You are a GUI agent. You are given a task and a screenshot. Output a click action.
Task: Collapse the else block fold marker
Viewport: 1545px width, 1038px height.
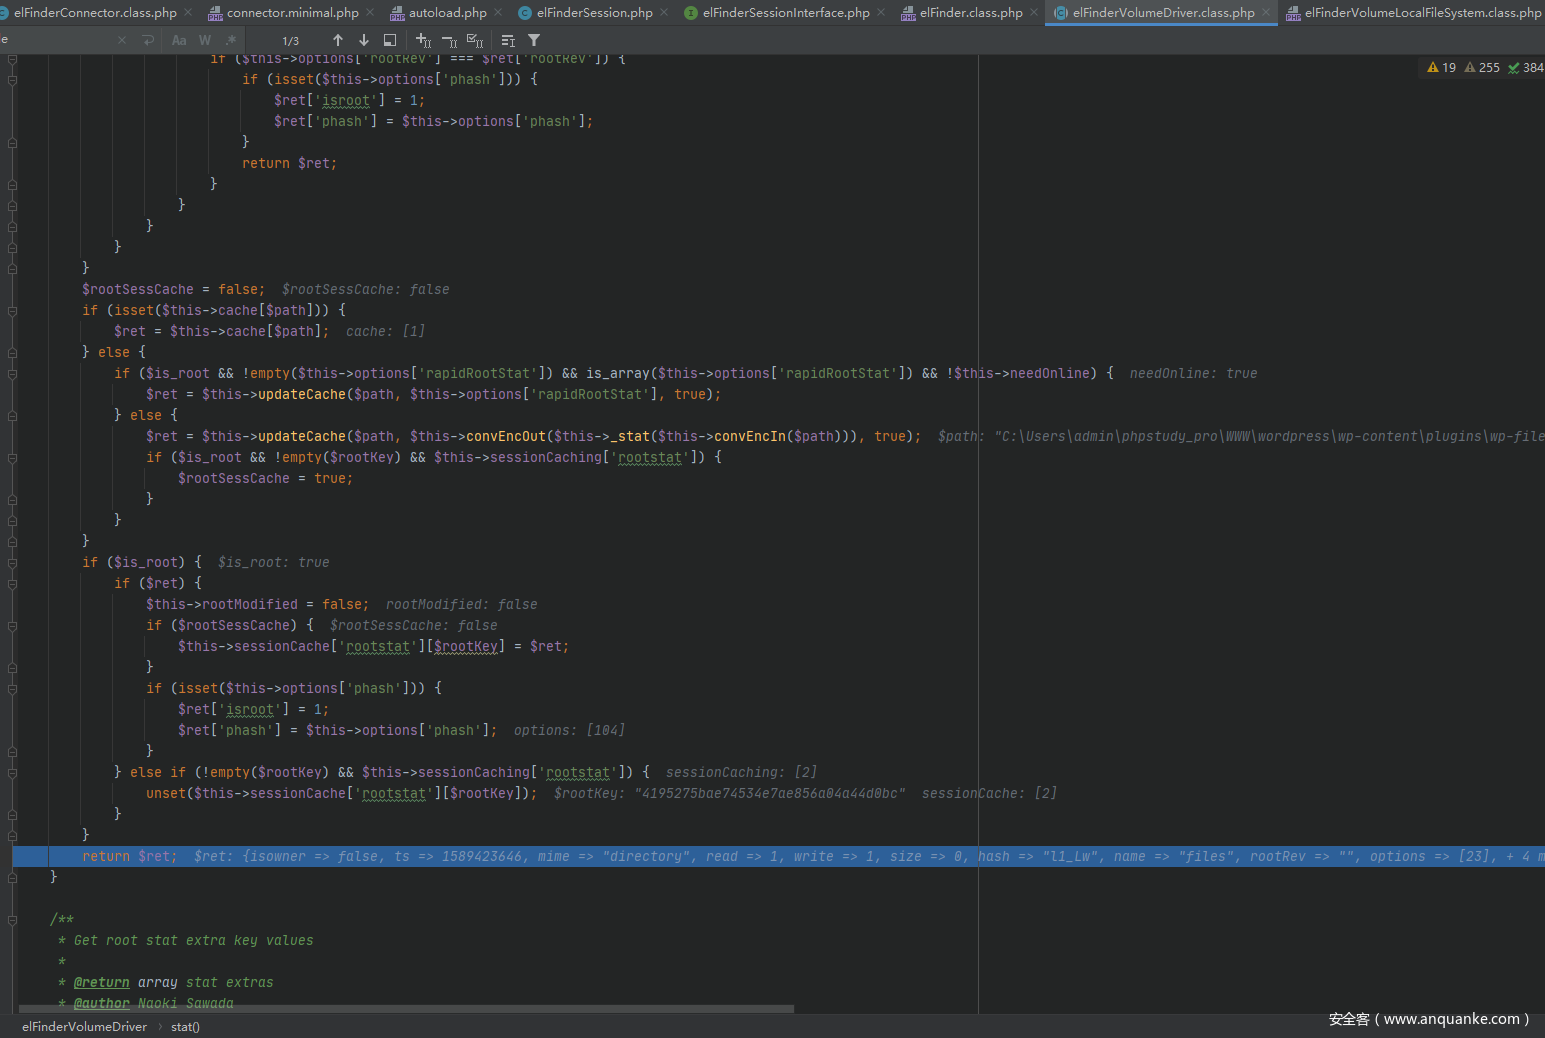pos(12,352)
